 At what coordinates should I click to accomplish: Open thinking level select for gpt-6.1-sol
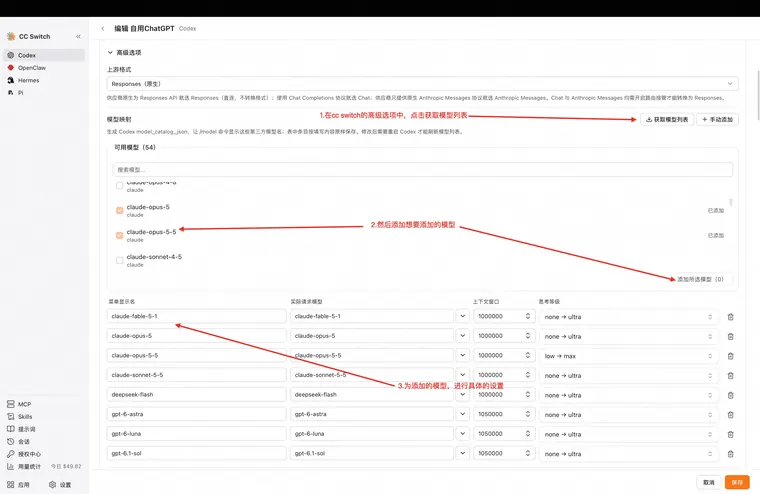point(629,454)
